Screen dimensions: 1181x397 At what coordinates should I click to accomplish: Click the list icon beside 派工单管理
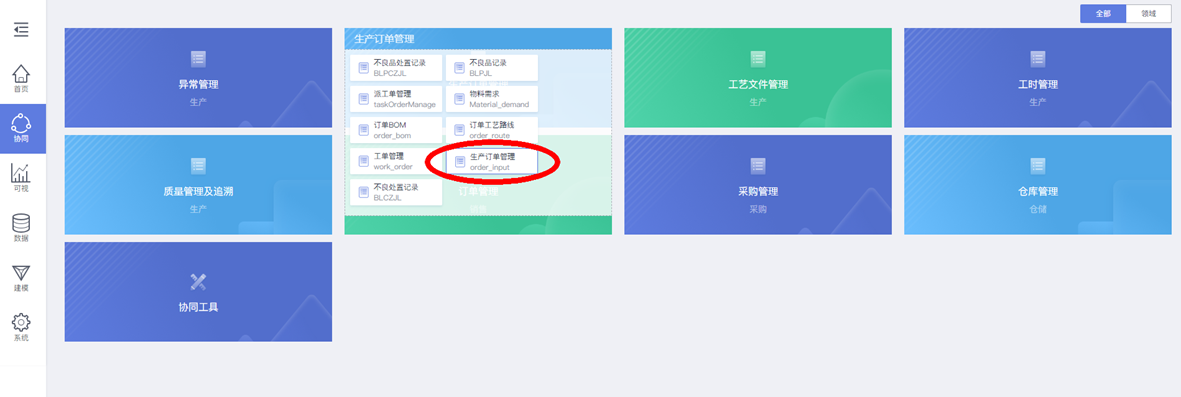click(363, 99)
